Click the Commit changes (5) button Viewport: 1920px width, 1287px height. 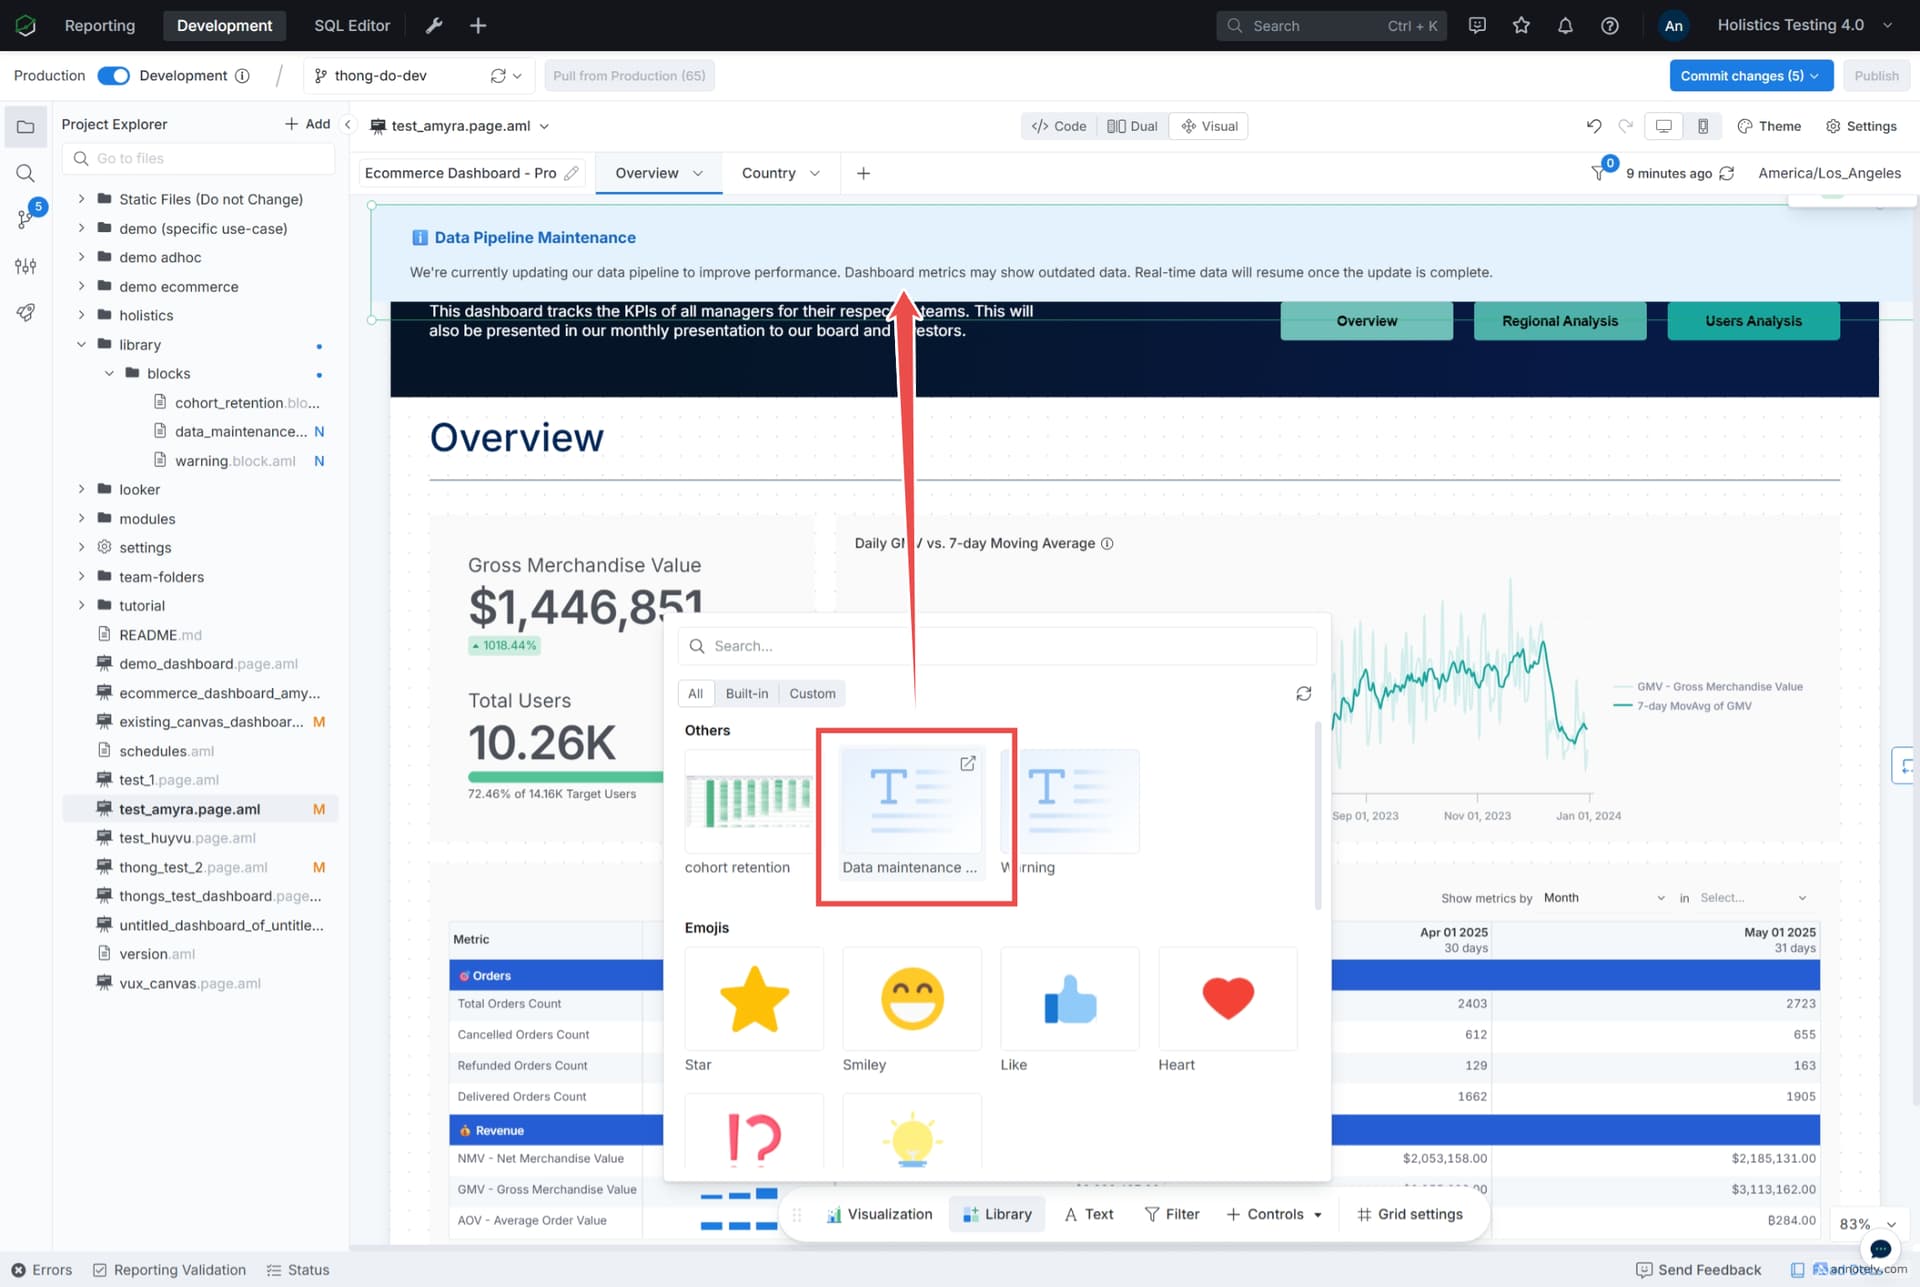1750,76
